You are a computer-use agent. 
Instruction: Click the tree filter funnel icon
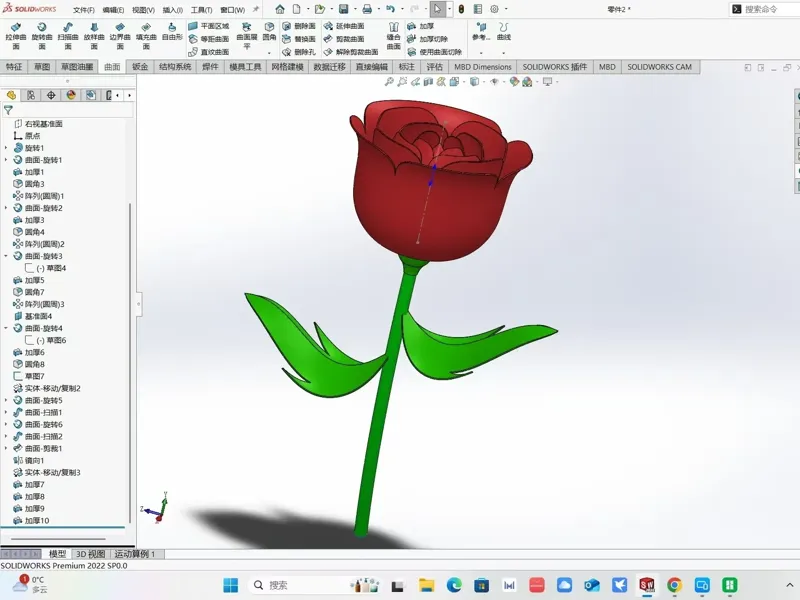8,110
